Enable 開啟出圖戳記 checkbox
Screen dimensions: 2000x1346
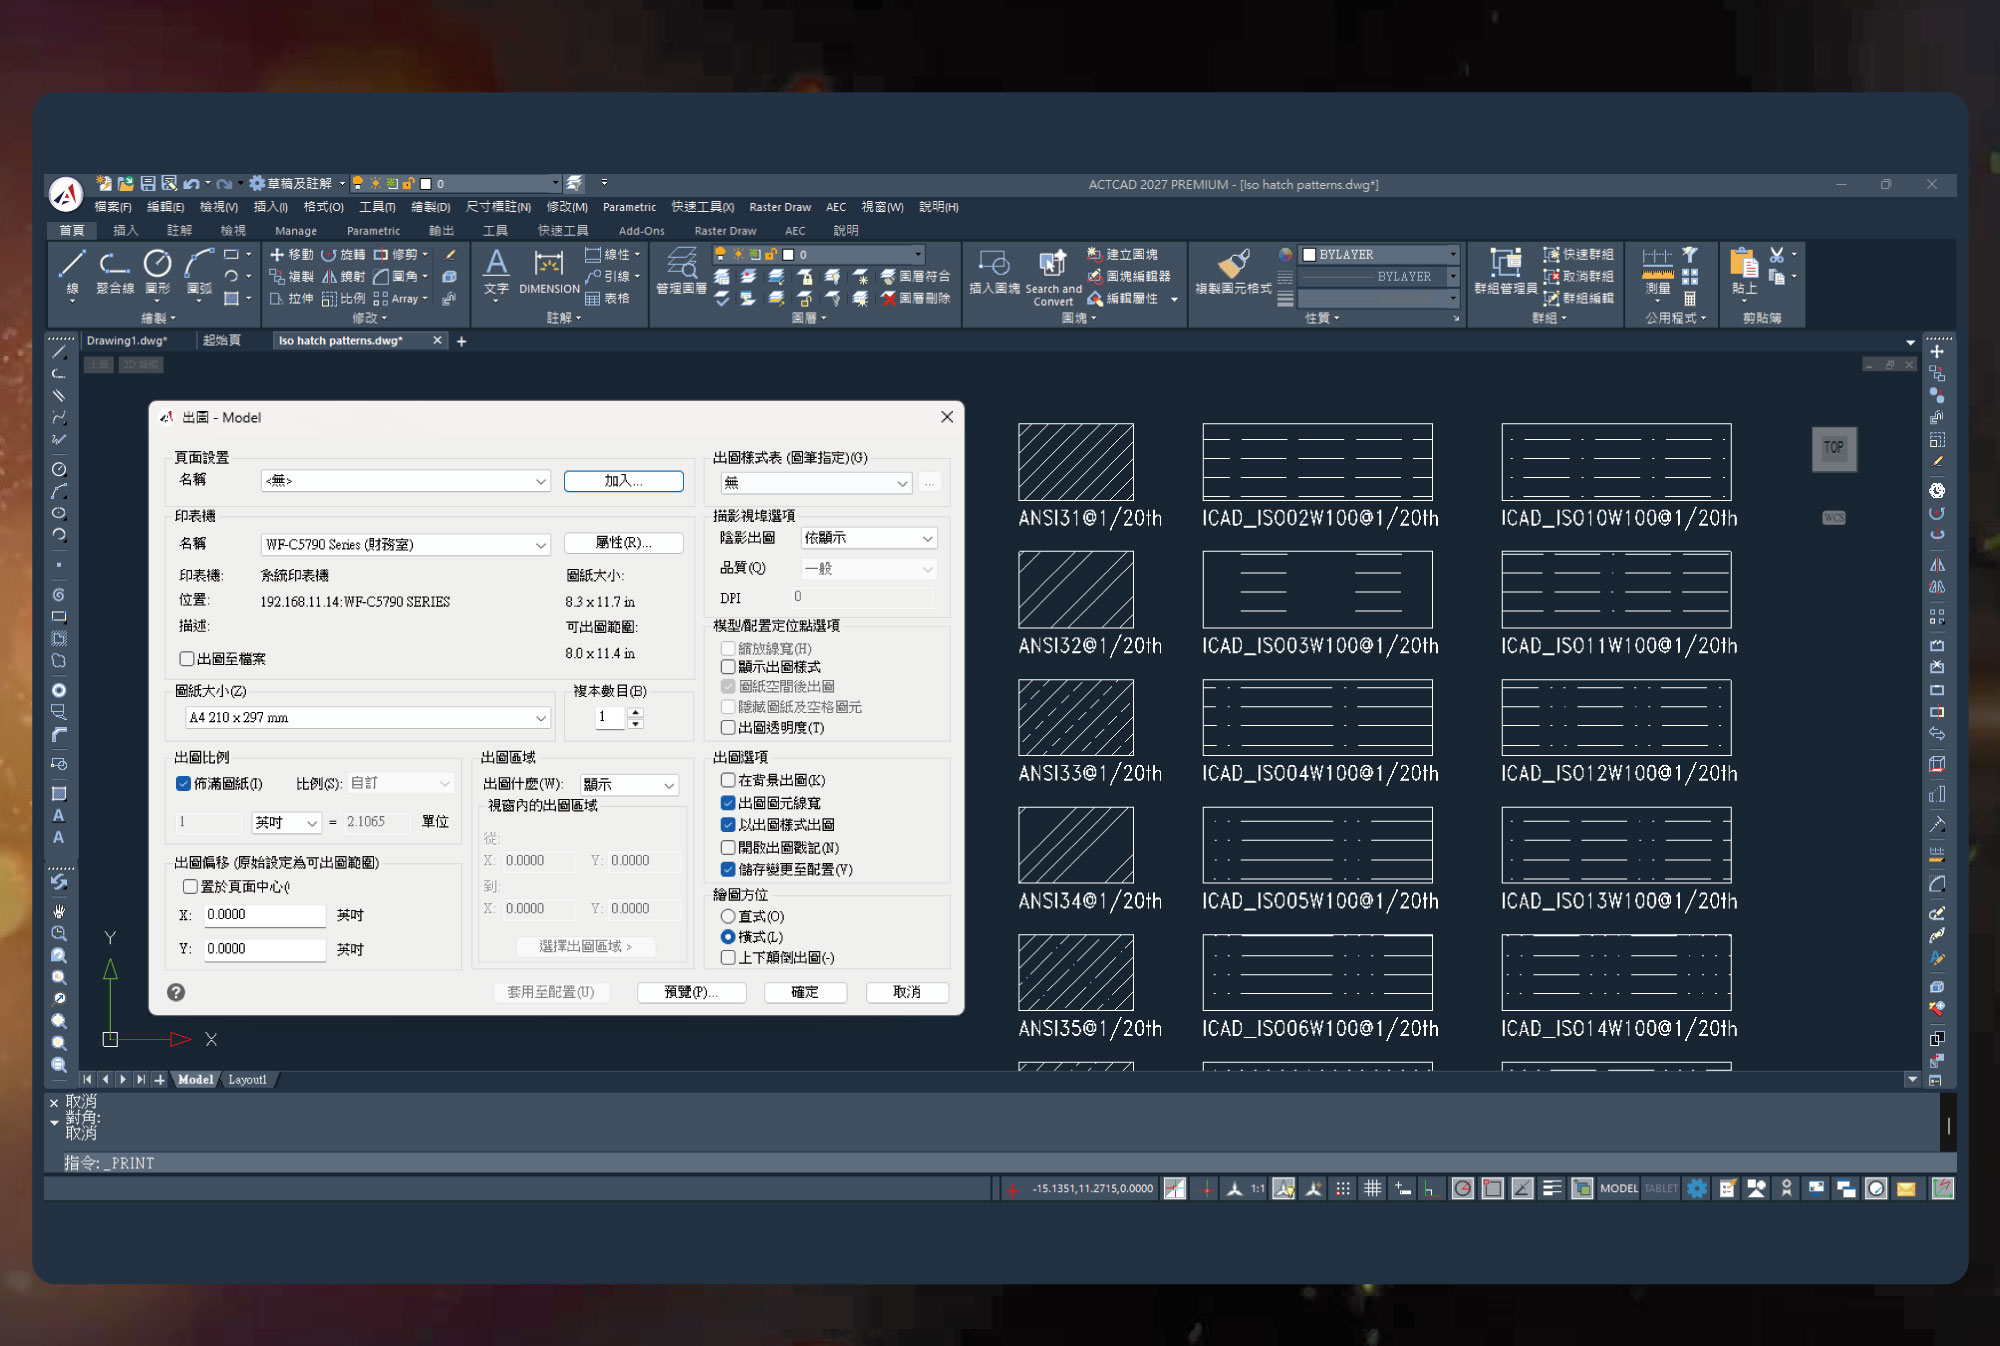tap(728, 848)
